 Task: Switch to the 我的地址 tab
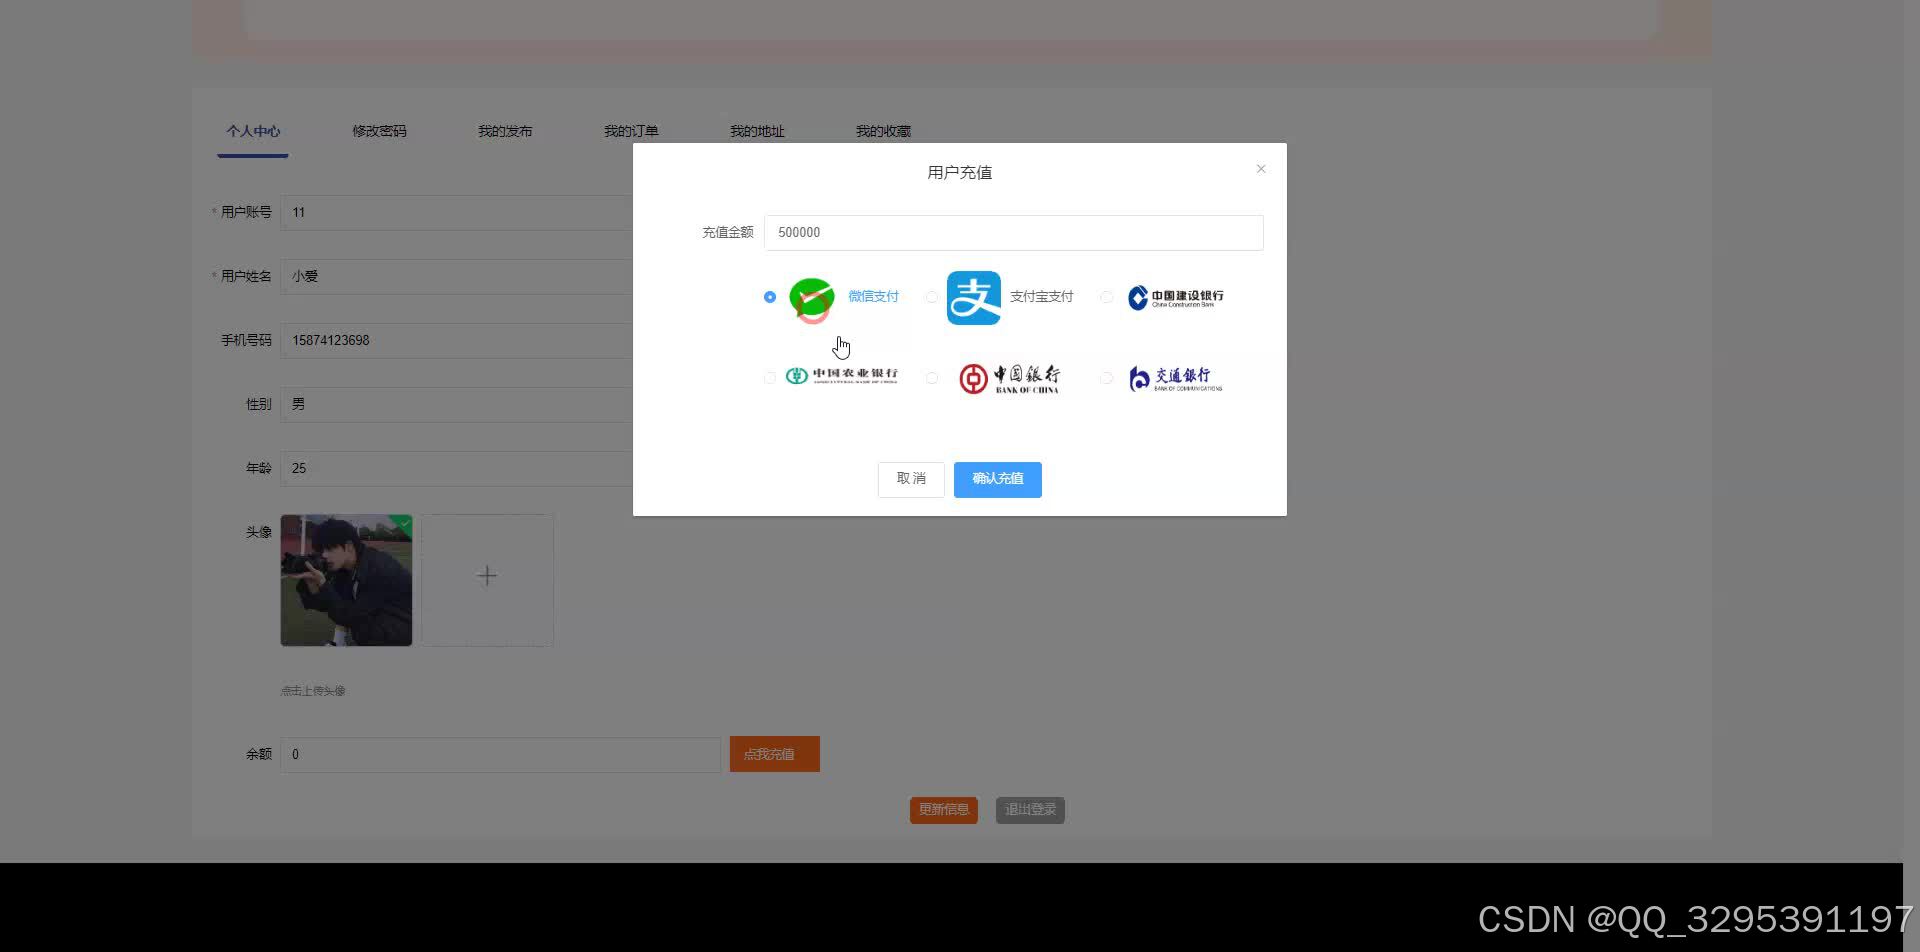click(x=757, y=131)
